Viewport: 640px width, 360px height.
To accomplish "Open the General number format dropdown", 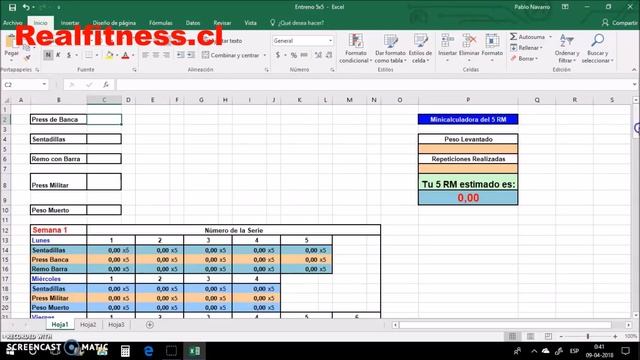I will pyautogui.click(x=330, y=41).
